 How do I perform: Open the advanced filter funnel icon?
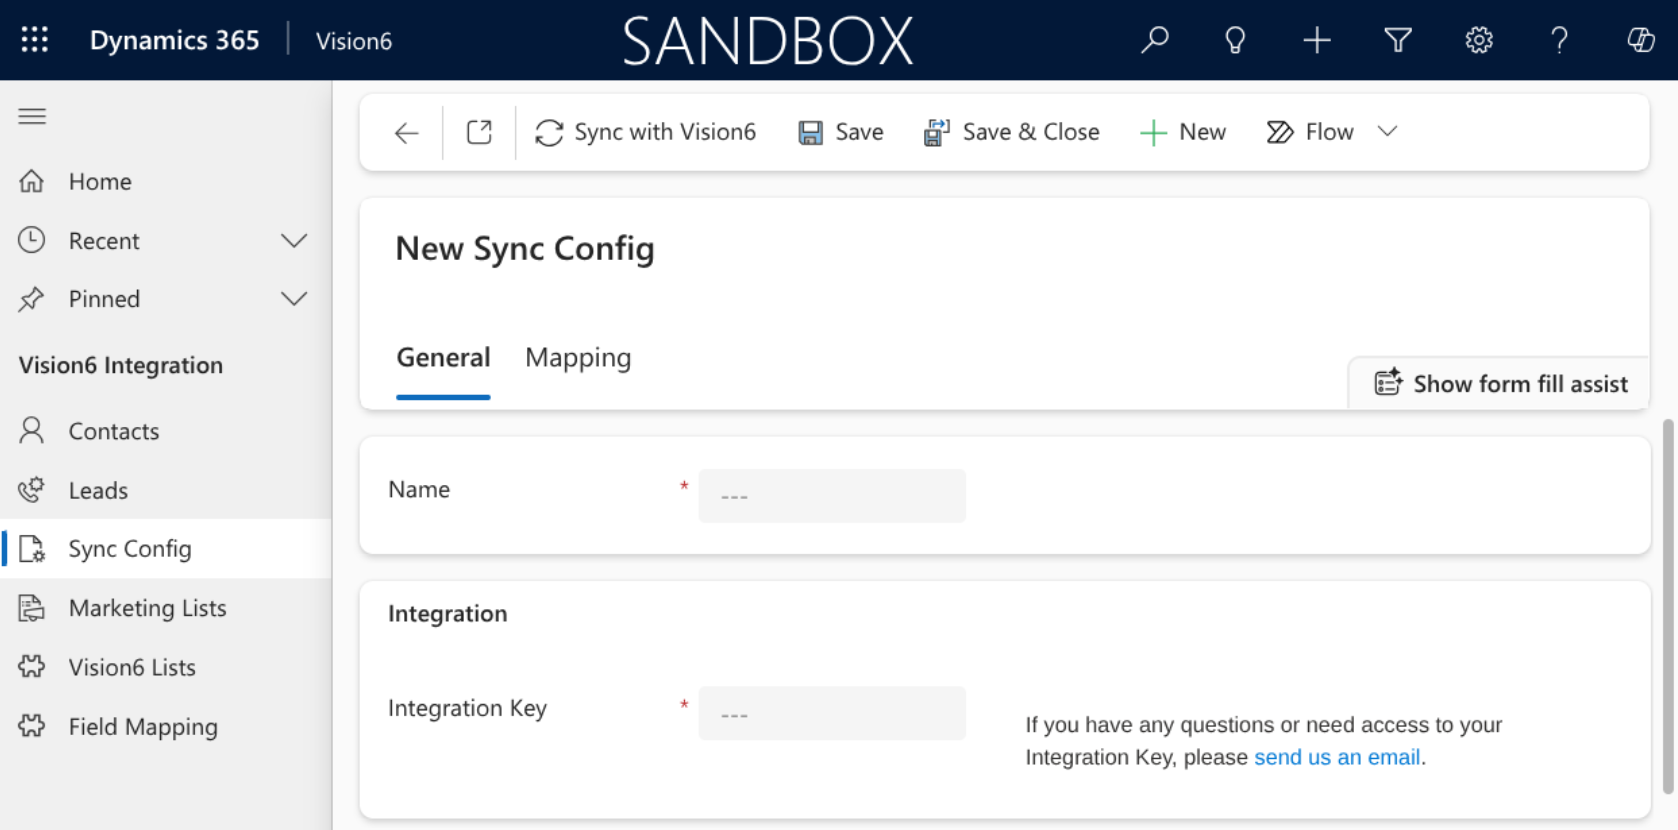[x=1398, y=40]
